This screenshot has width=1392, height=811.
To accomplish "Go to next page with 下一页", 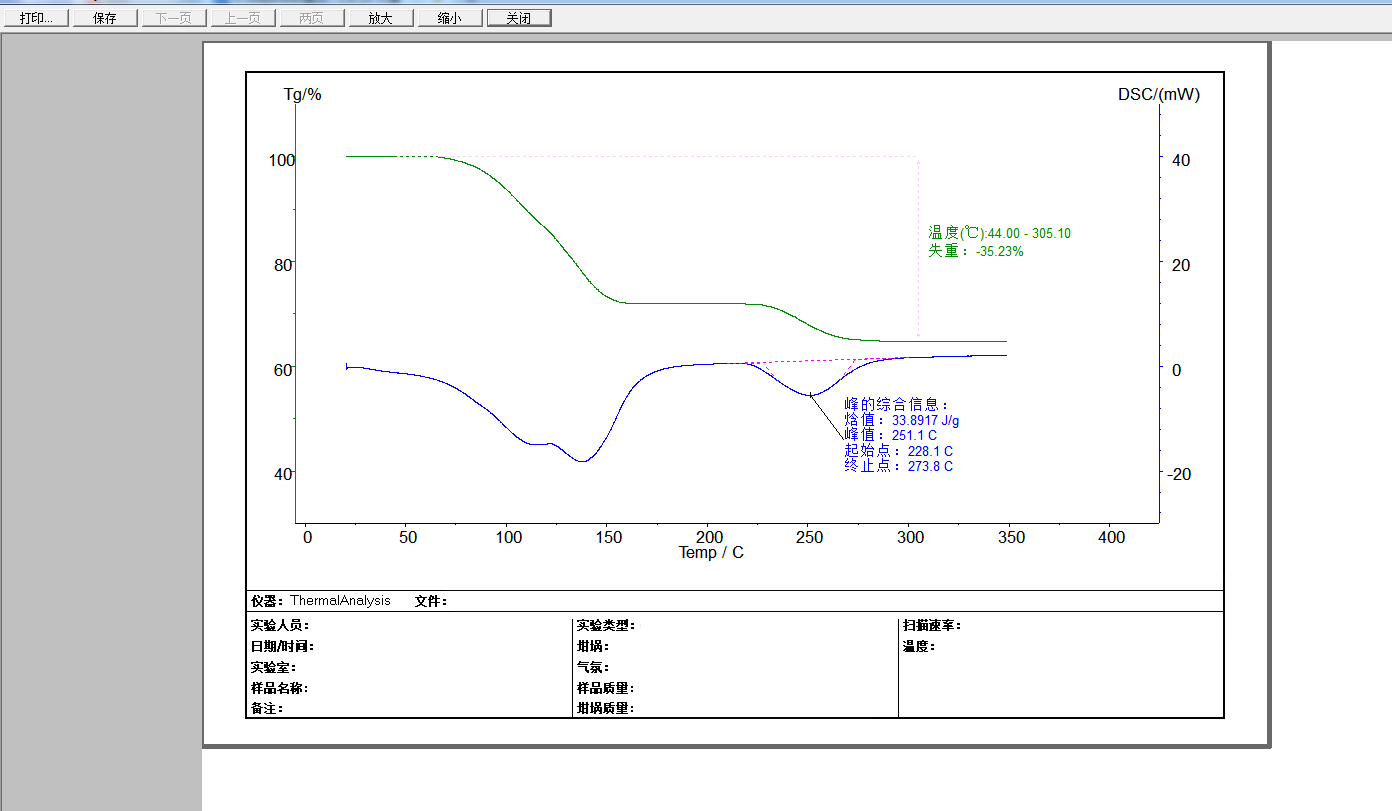I will (x=174, y=18).
